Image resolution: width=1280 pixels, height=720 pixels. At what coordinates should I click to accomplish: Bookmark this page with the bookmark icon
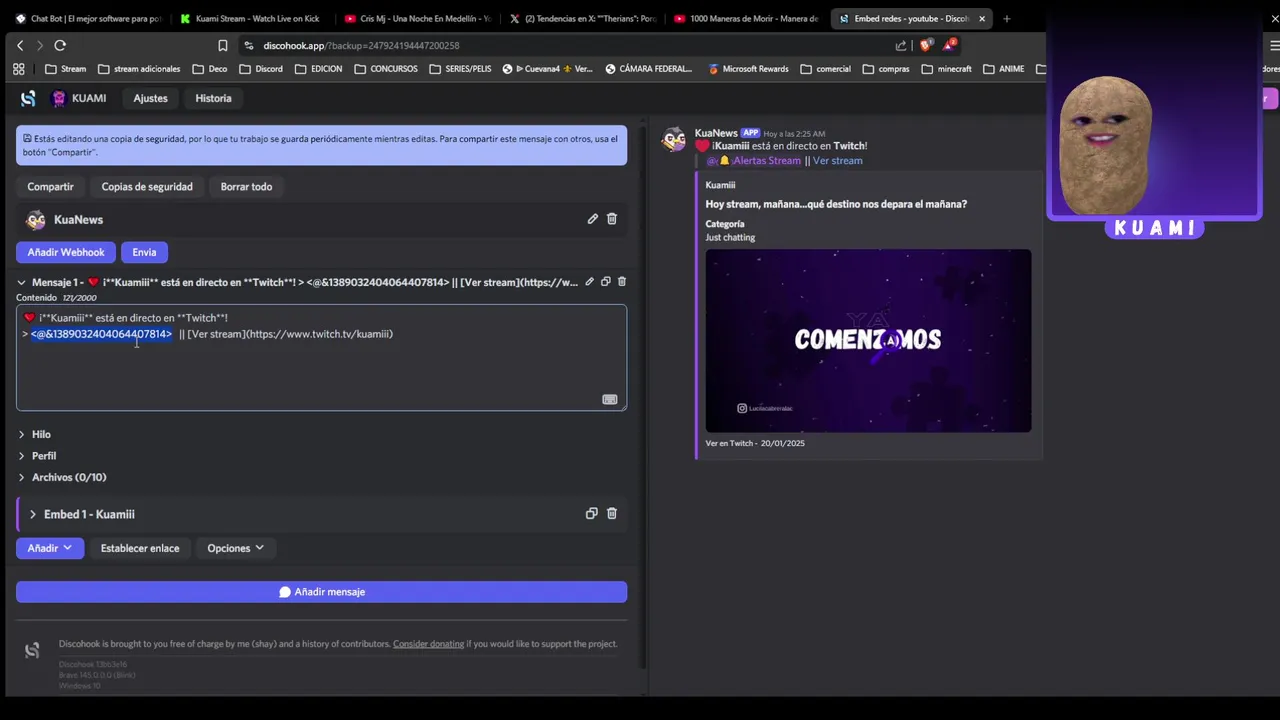pos(222,45)
